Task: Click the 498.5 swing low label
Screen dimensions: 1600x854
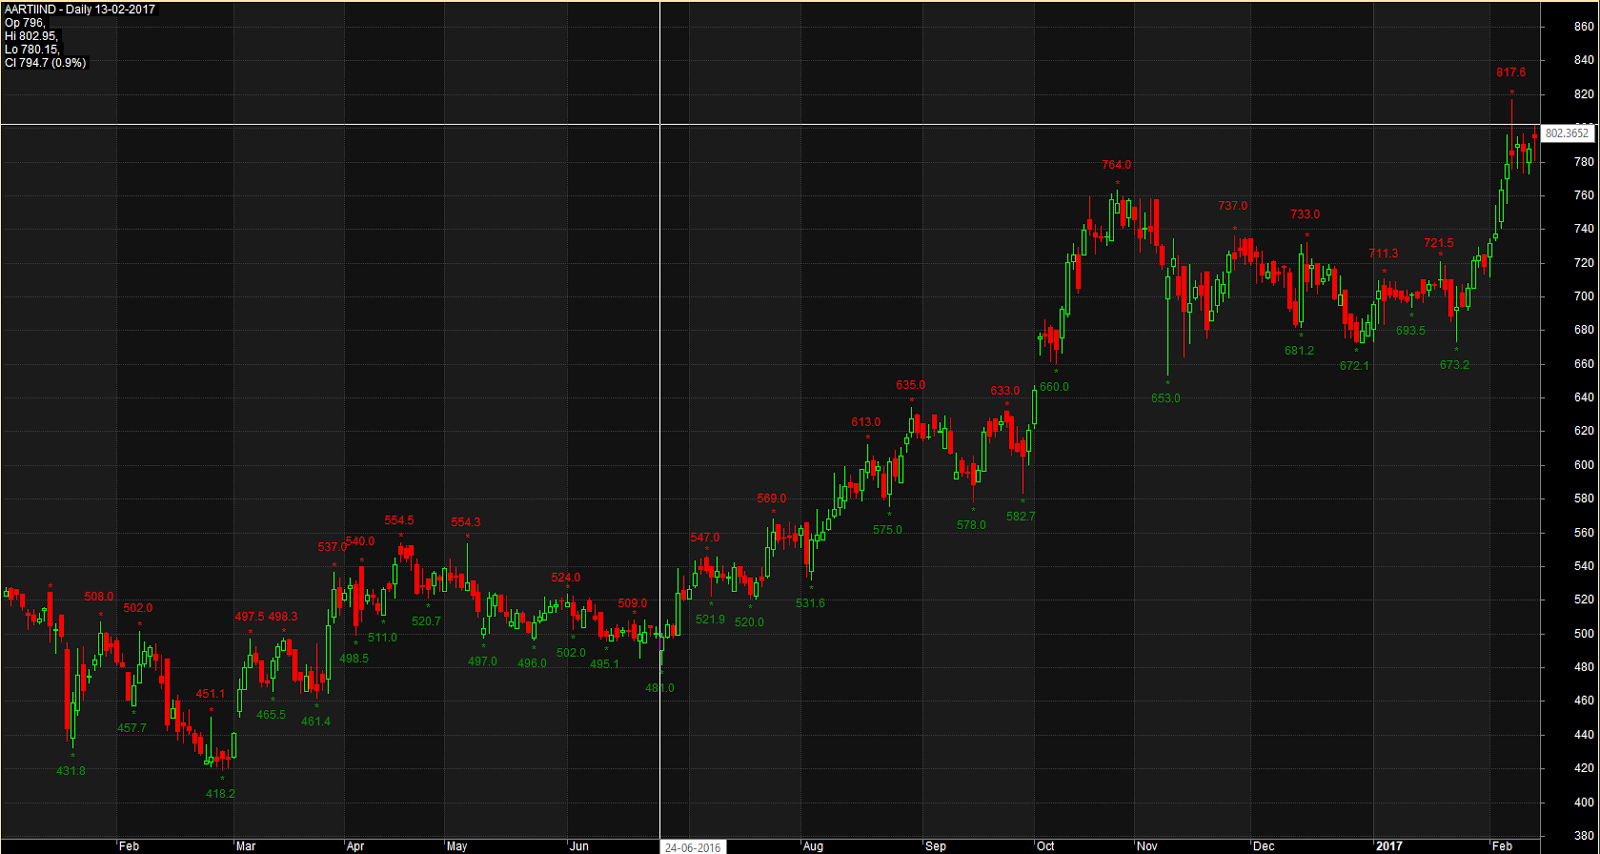Action: 354,659
